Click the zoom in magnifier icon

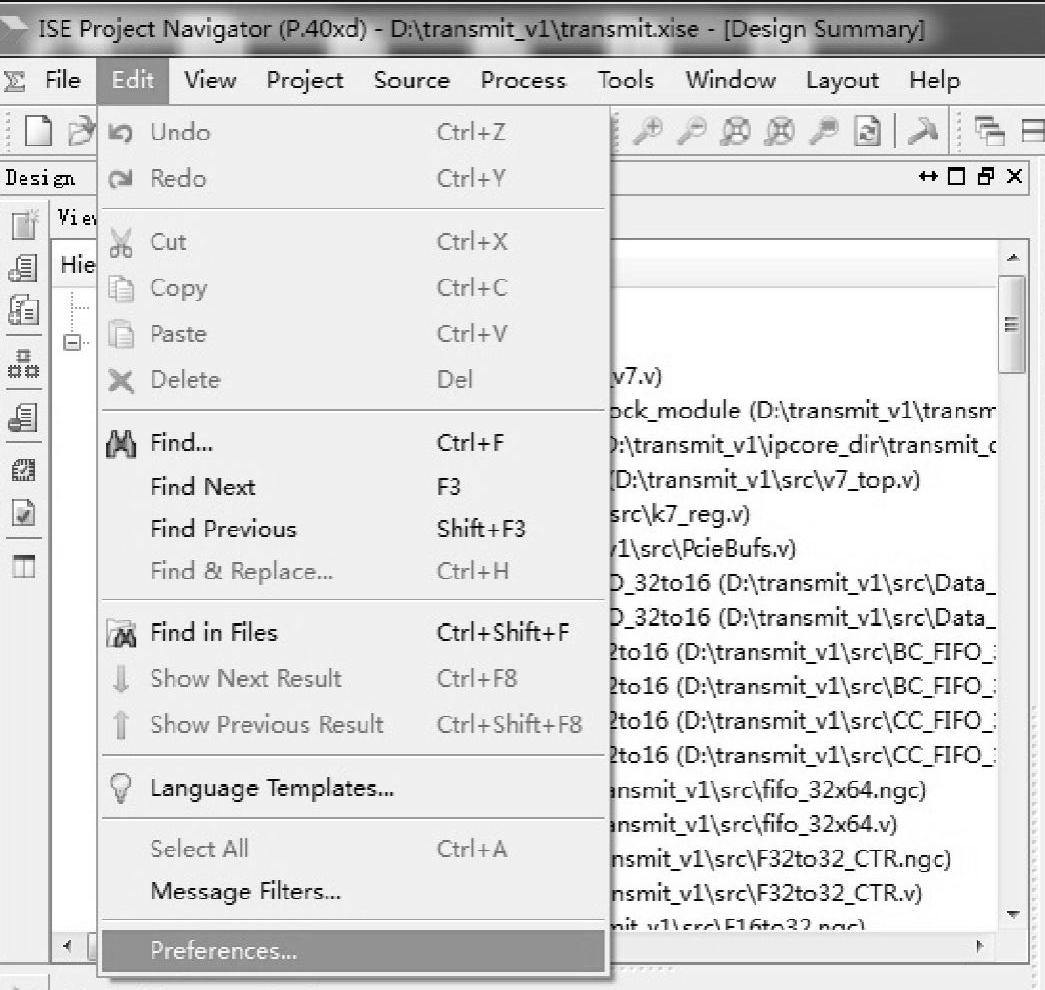[647, 130]
